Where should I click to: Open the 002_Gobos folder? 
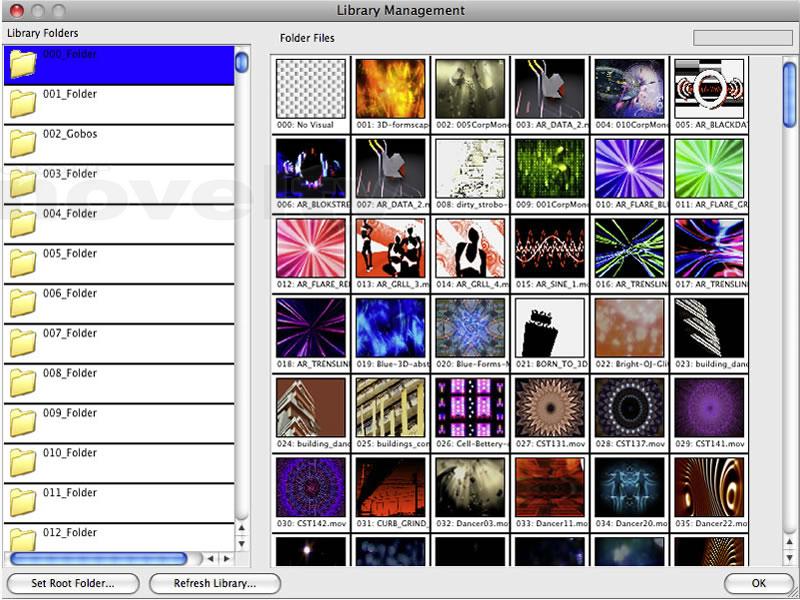click(22, 144)
